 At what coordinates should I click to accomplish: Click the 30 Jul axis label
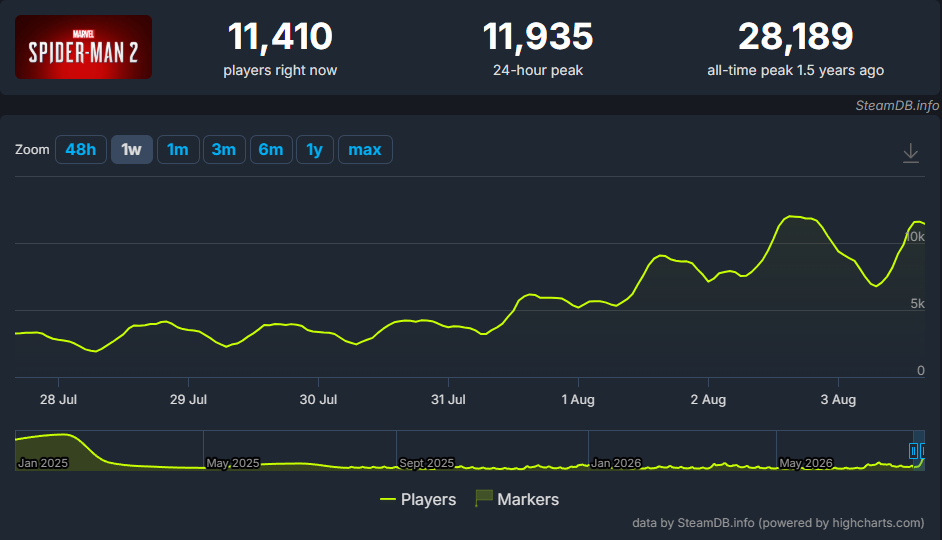pos(318,399)
